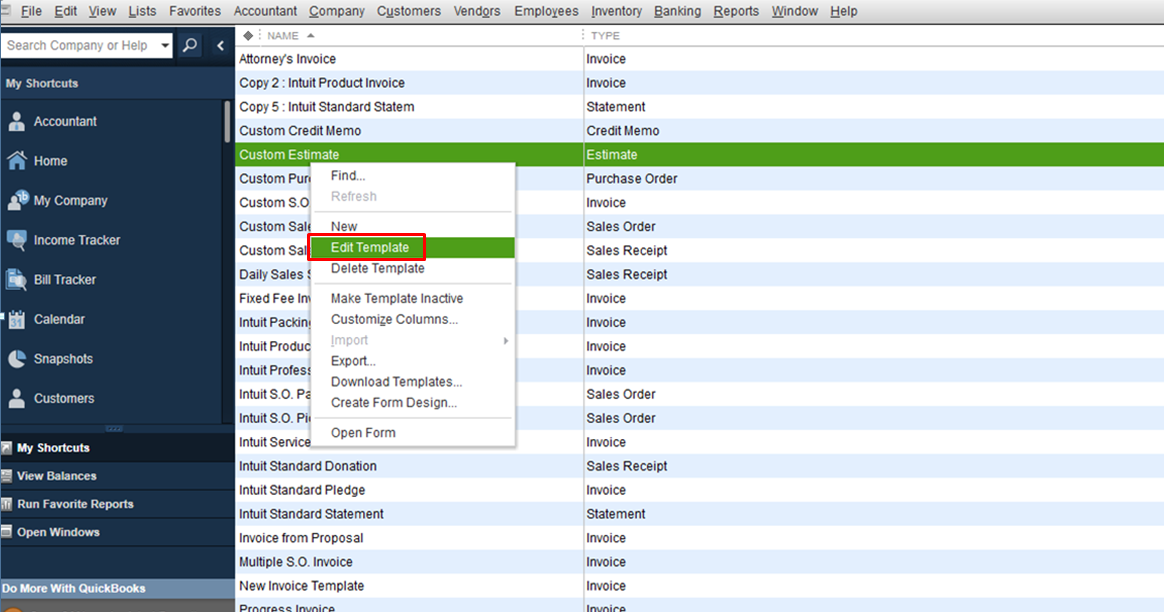
Task: Open the Edit menu
Action: coord(65,11)
